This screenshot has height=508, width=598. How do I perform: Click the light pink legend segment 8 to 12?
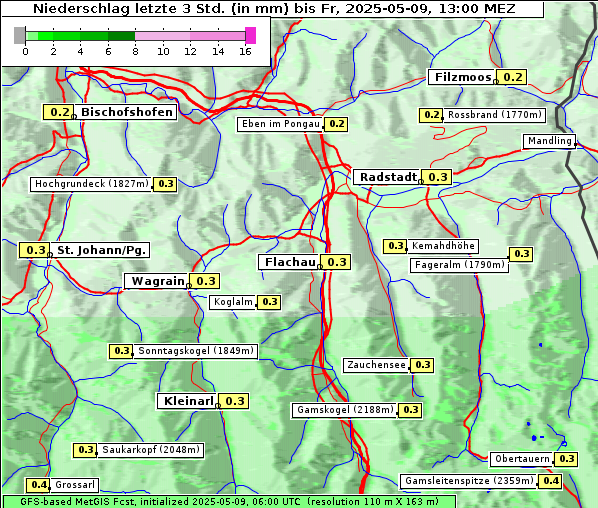pos(162,36)
